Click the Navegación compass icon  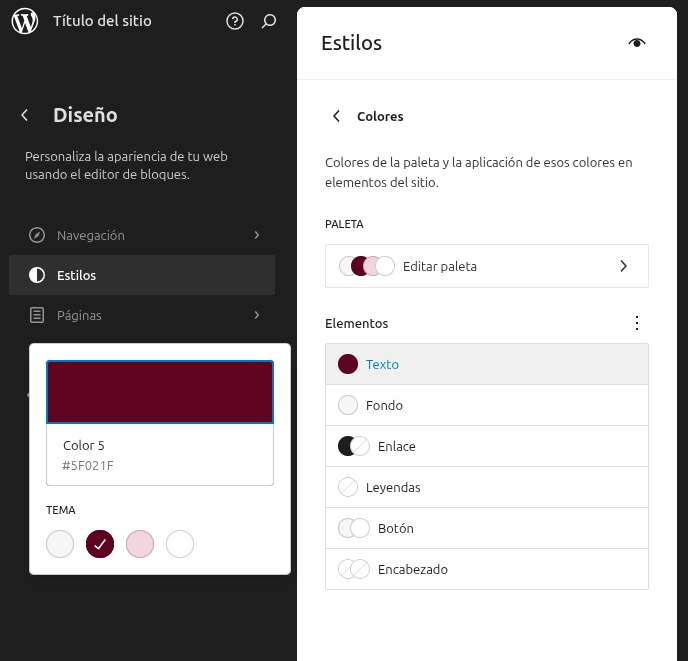[37, 235]
